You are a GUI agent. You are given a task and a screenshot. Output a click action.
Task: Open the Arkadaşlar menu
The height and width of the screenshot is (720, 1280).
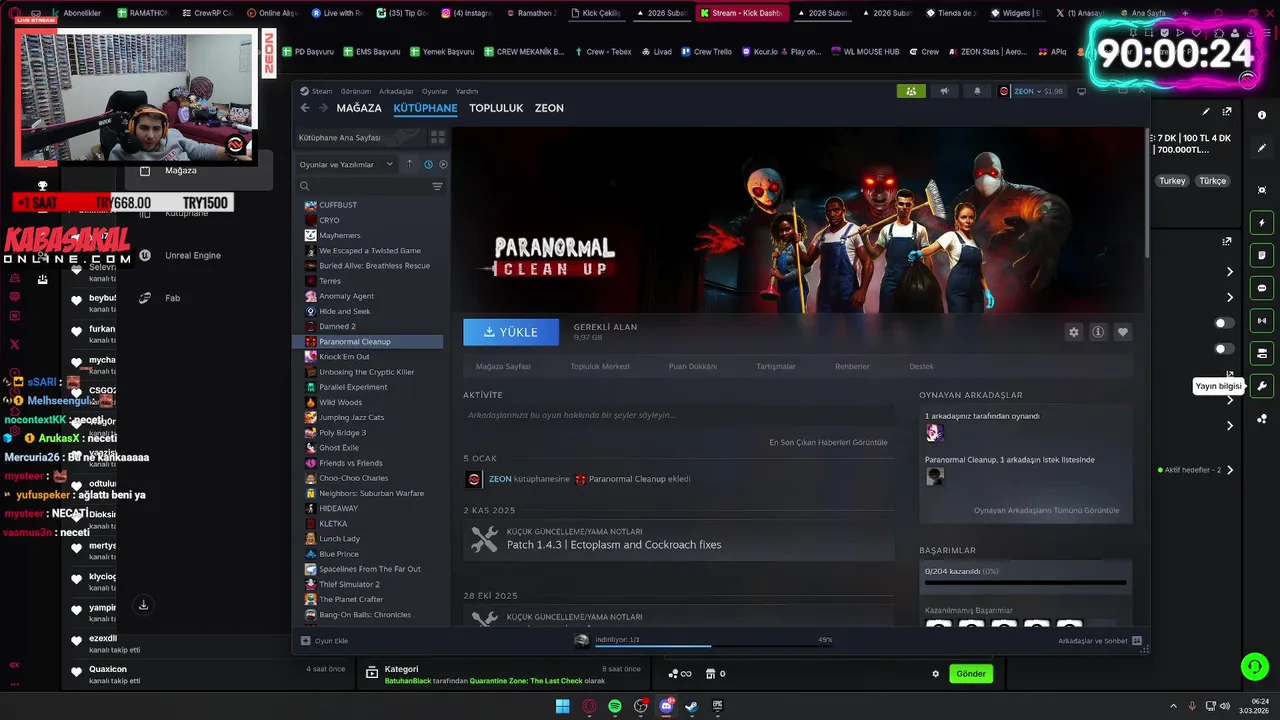(x=396, y=91)
